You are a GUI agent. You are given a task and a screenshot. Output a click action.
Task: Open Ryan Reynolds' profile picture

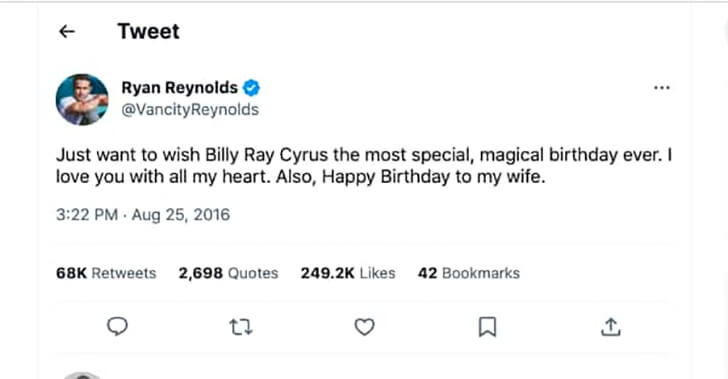[82, 99]
